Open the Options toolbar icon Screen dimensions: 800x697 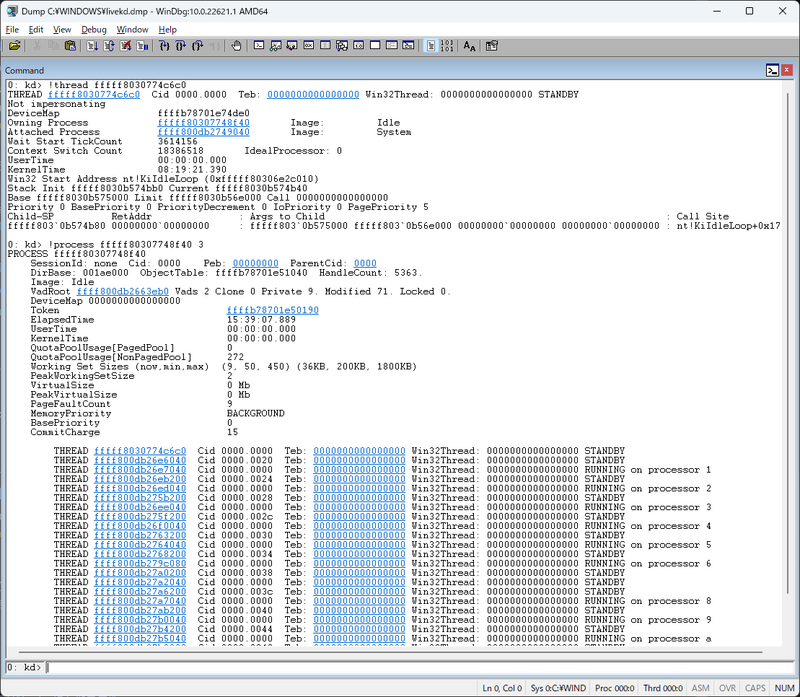[491, 46]
